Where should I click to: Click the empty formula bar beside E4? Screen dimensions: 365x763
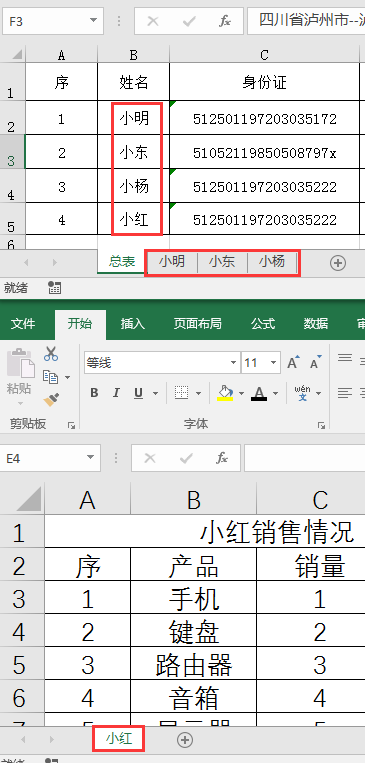click(305, 458)
